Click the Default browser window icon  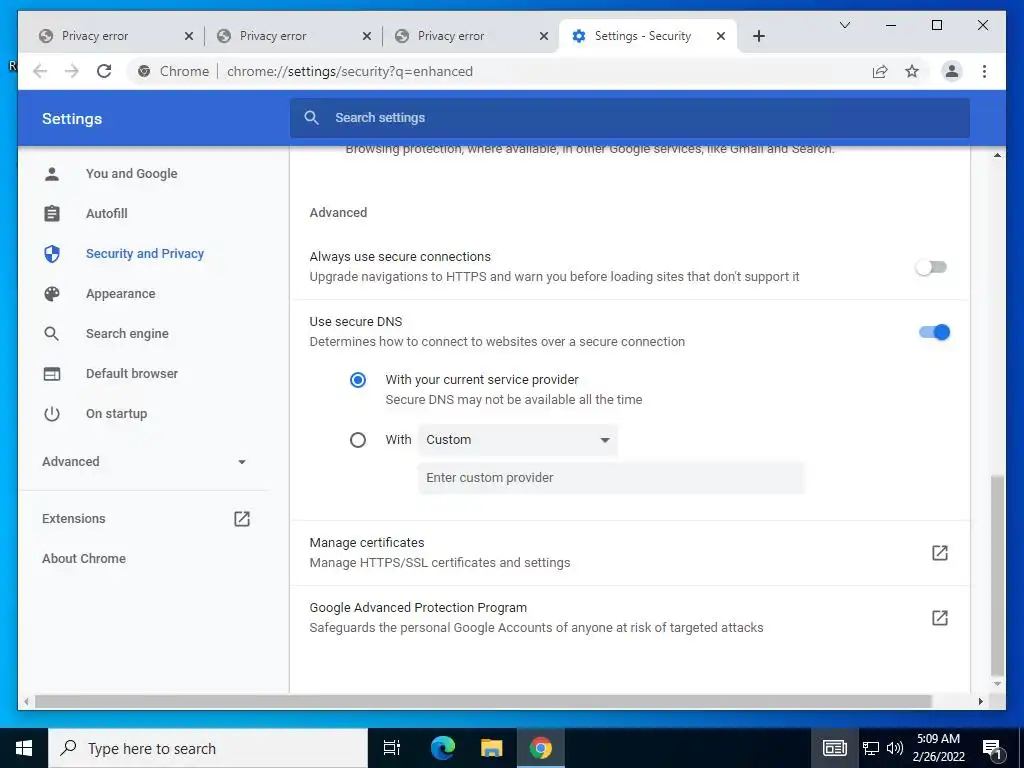52,374
